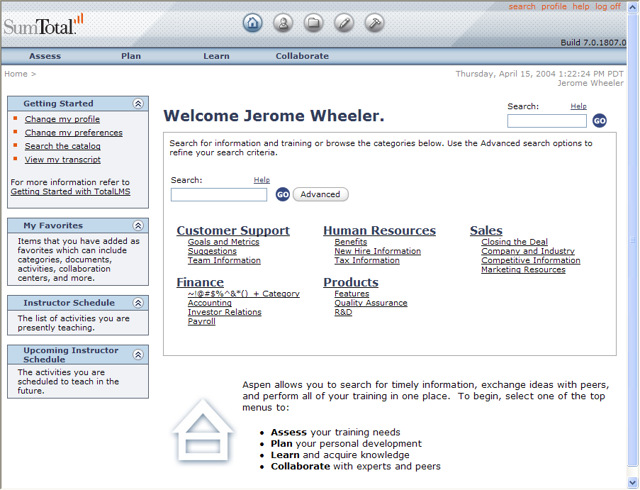Open Getting Started with TotalLMS link
Image resolution: width=640 pixels, height=490 pixels.
pos(70,192)
